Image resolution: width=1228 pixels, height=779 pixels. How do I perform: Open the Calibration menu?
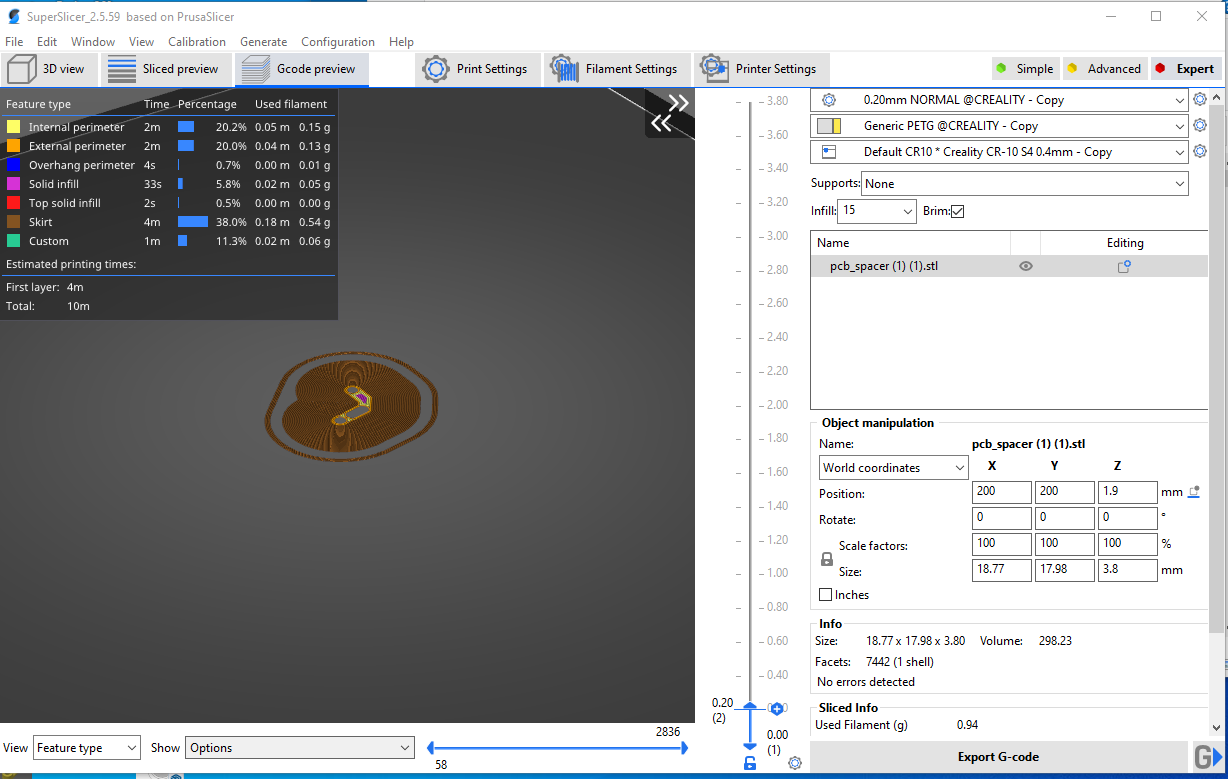[196, 41]
